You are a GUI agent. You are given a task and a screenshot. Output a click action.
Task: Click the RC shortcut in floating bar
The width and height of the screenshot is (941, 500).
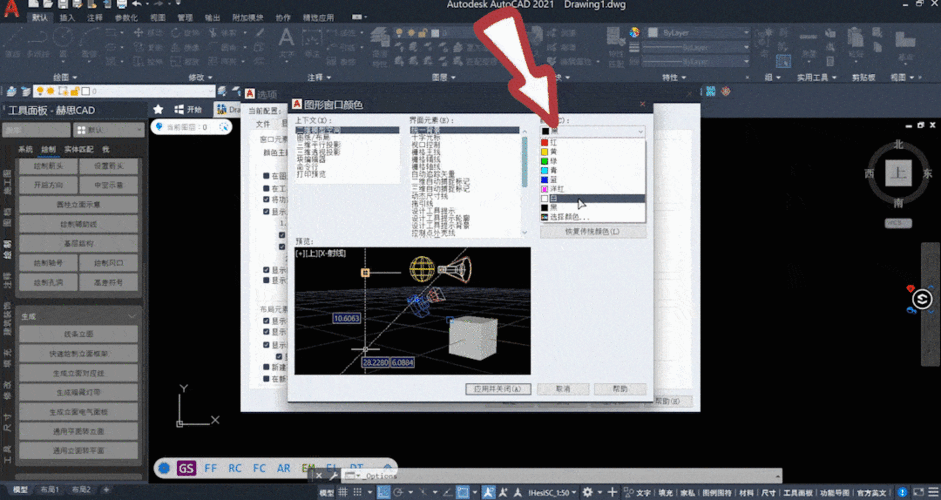[x=235, y=468]
